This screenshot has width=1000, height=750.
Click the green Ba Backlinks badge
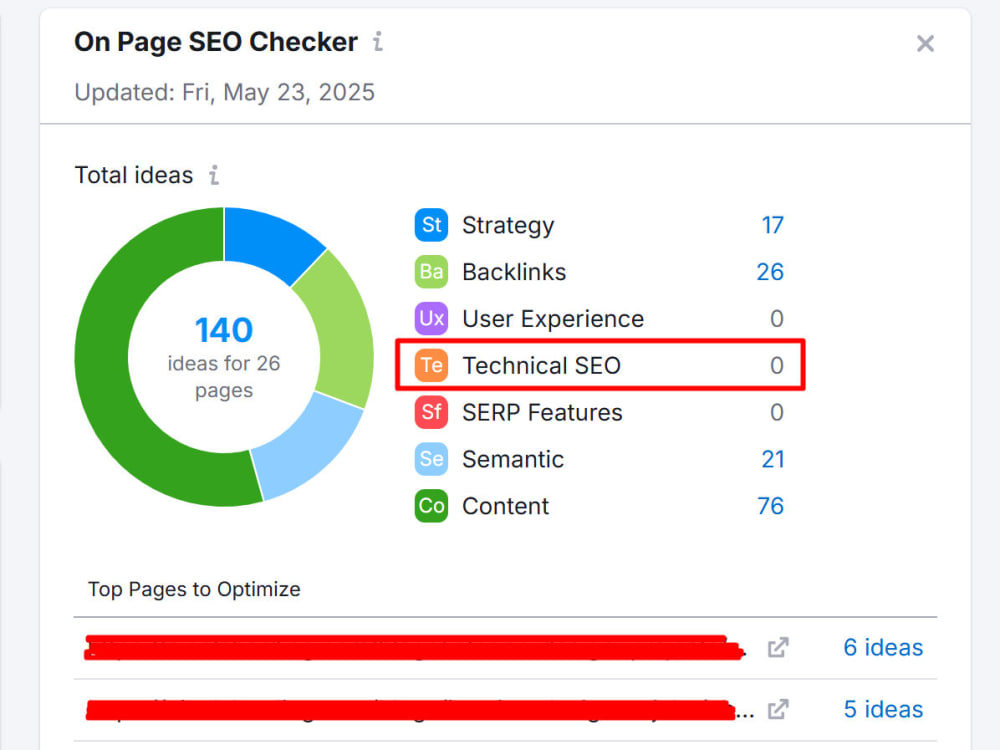(431, 272)
